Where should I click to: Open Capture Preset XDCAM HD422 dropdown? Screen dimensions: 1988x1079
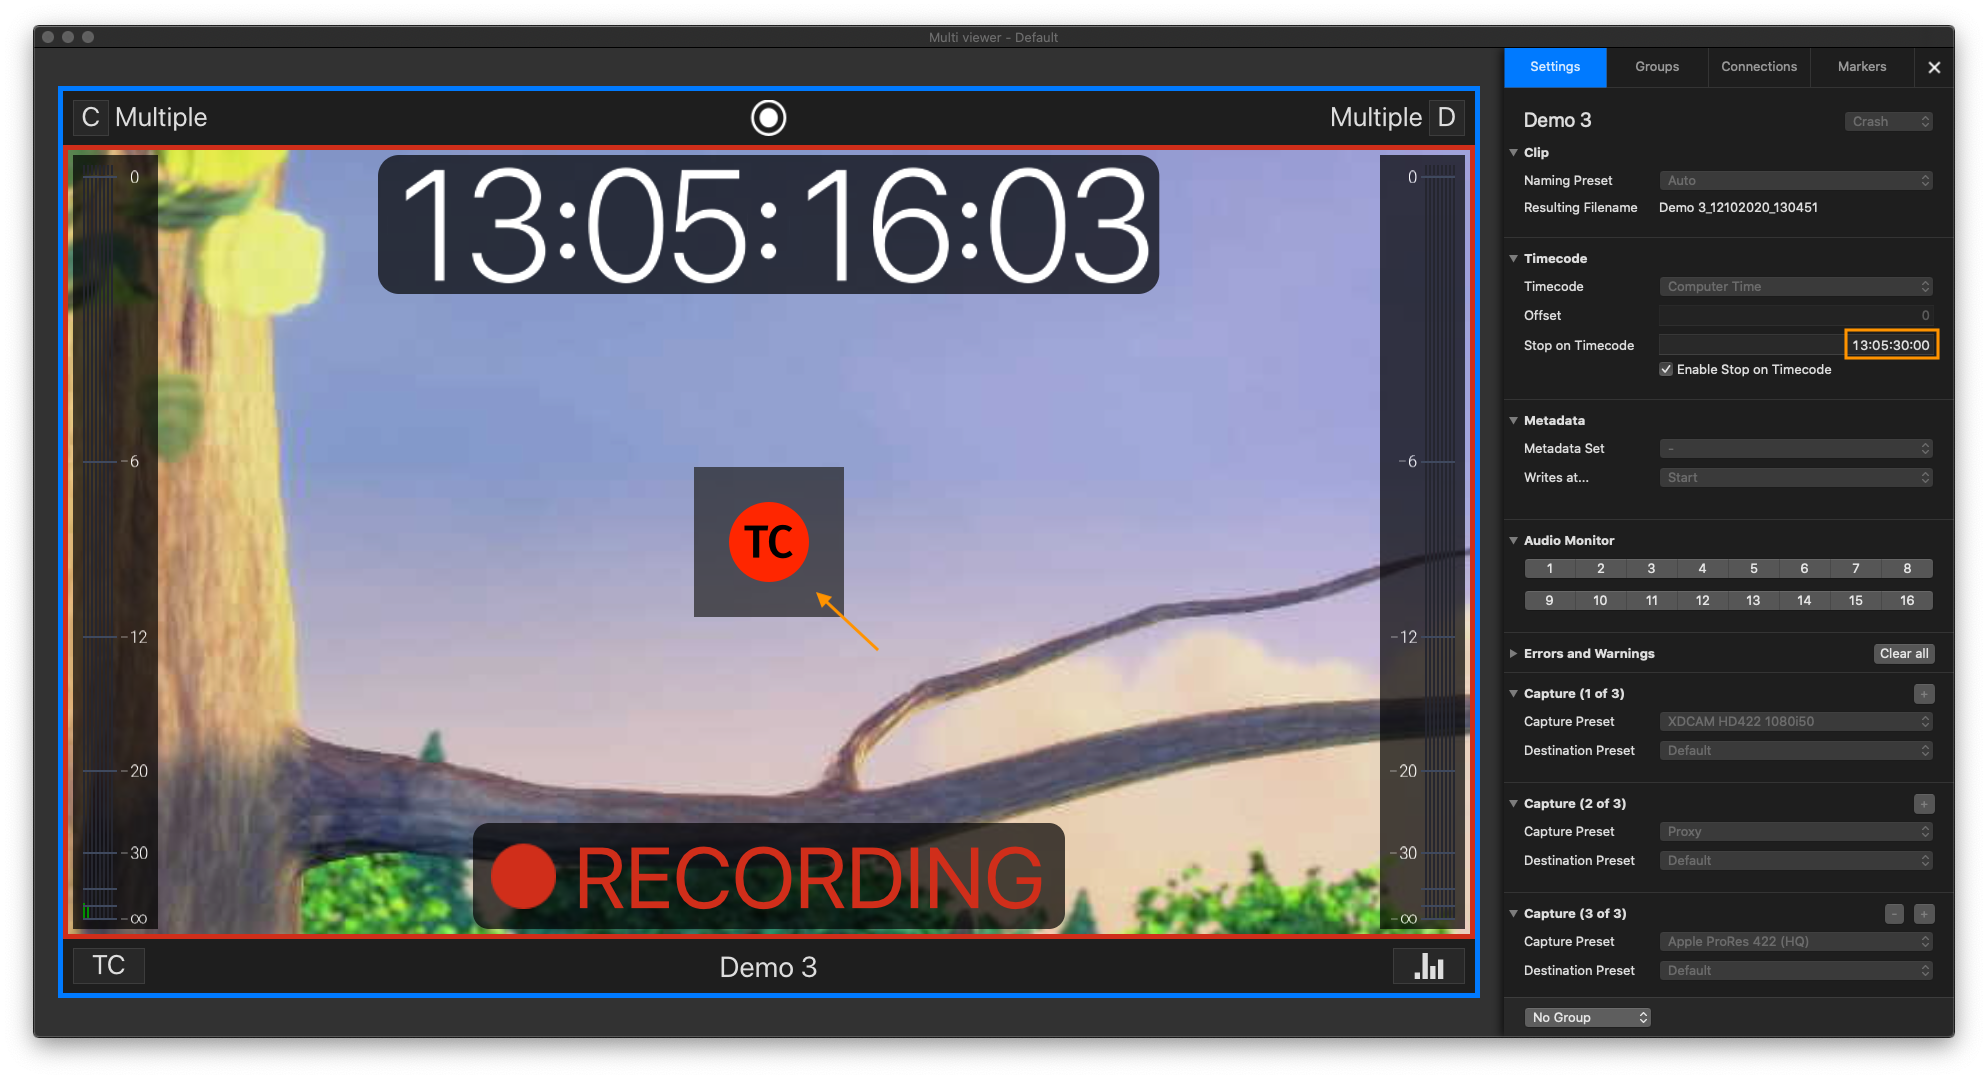click(x=1796, y=722)
